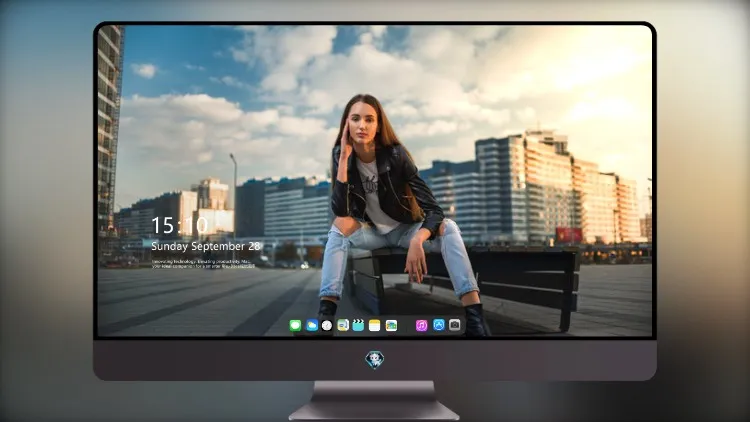Image resolution: width=750 pixels, height=422 pixels.
Task: Open the yellow Notes app in dock
Action: tap(375, 325)
